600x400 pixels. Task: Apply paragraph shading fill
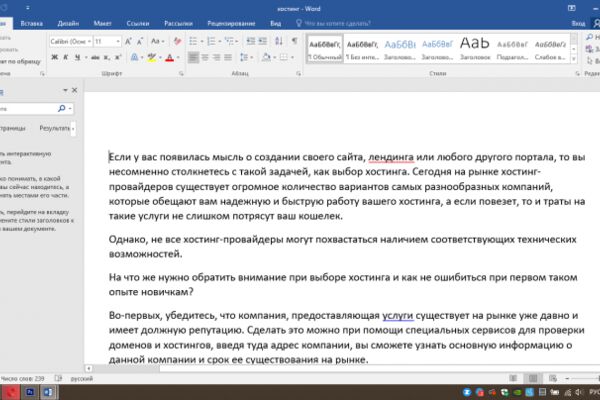(x=266, y=57)
